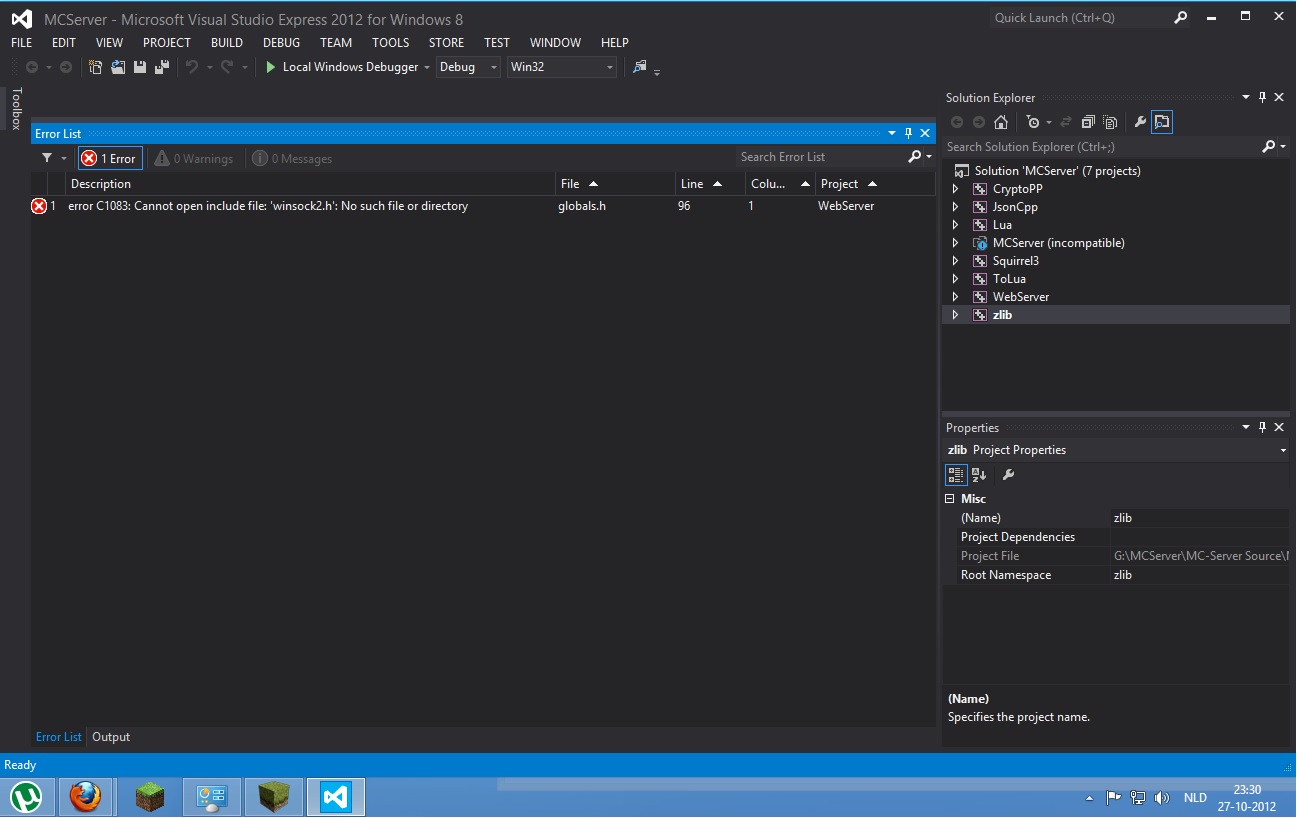
Task: Click the Save All toolbar icon
Action: pyautogui.click(x=161, y=67)
